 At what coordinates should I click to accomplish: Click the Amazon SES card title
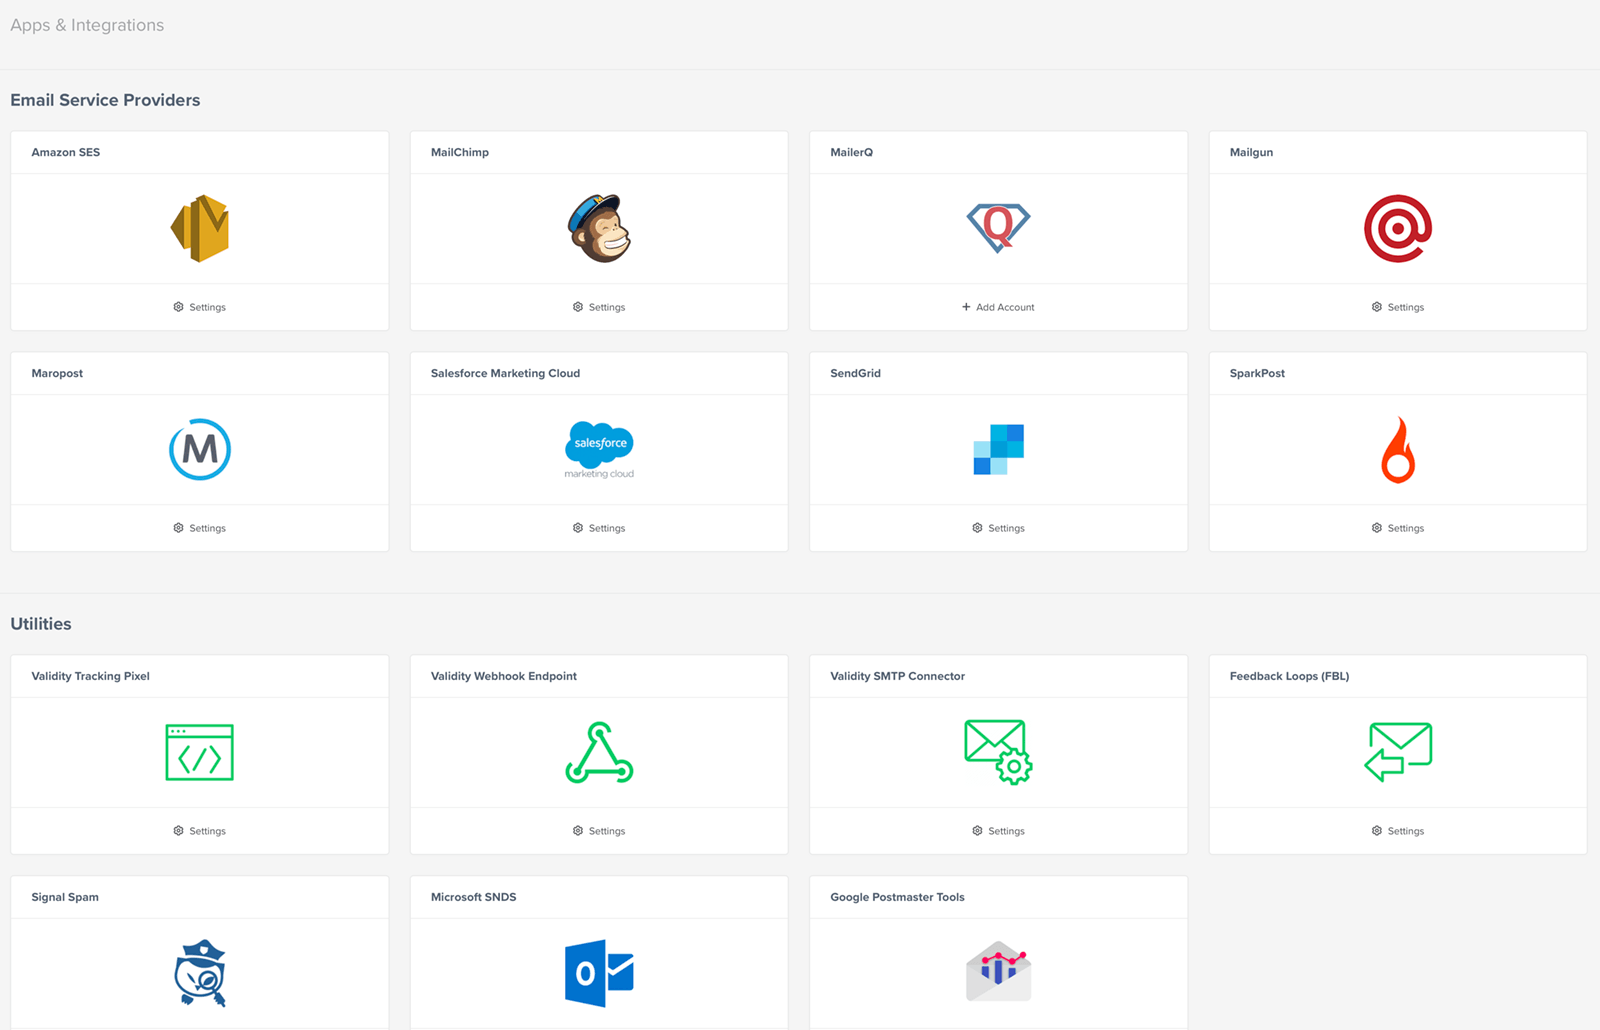(66, 152)
